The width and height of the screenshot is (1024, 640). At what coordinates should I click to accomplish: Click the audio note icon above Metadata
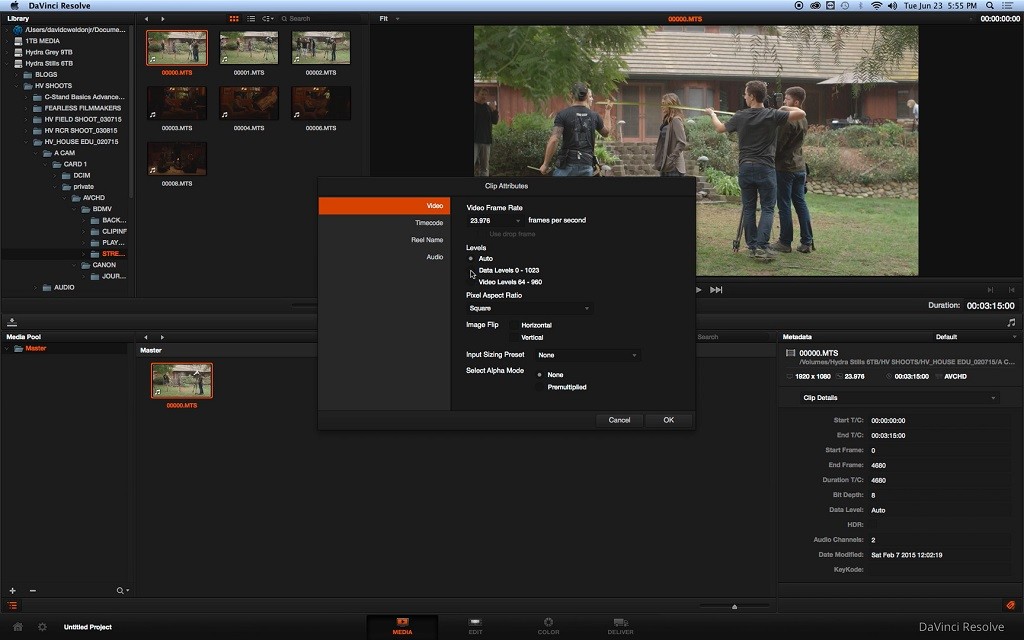[x=1011, y=322]
